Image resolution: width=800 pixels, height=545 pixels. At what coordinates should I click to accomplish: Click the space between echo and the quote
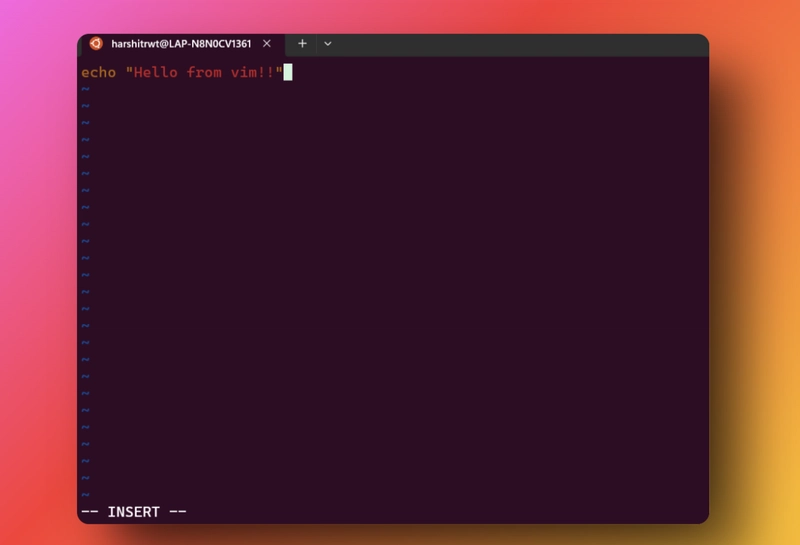(x=120, y=72)
